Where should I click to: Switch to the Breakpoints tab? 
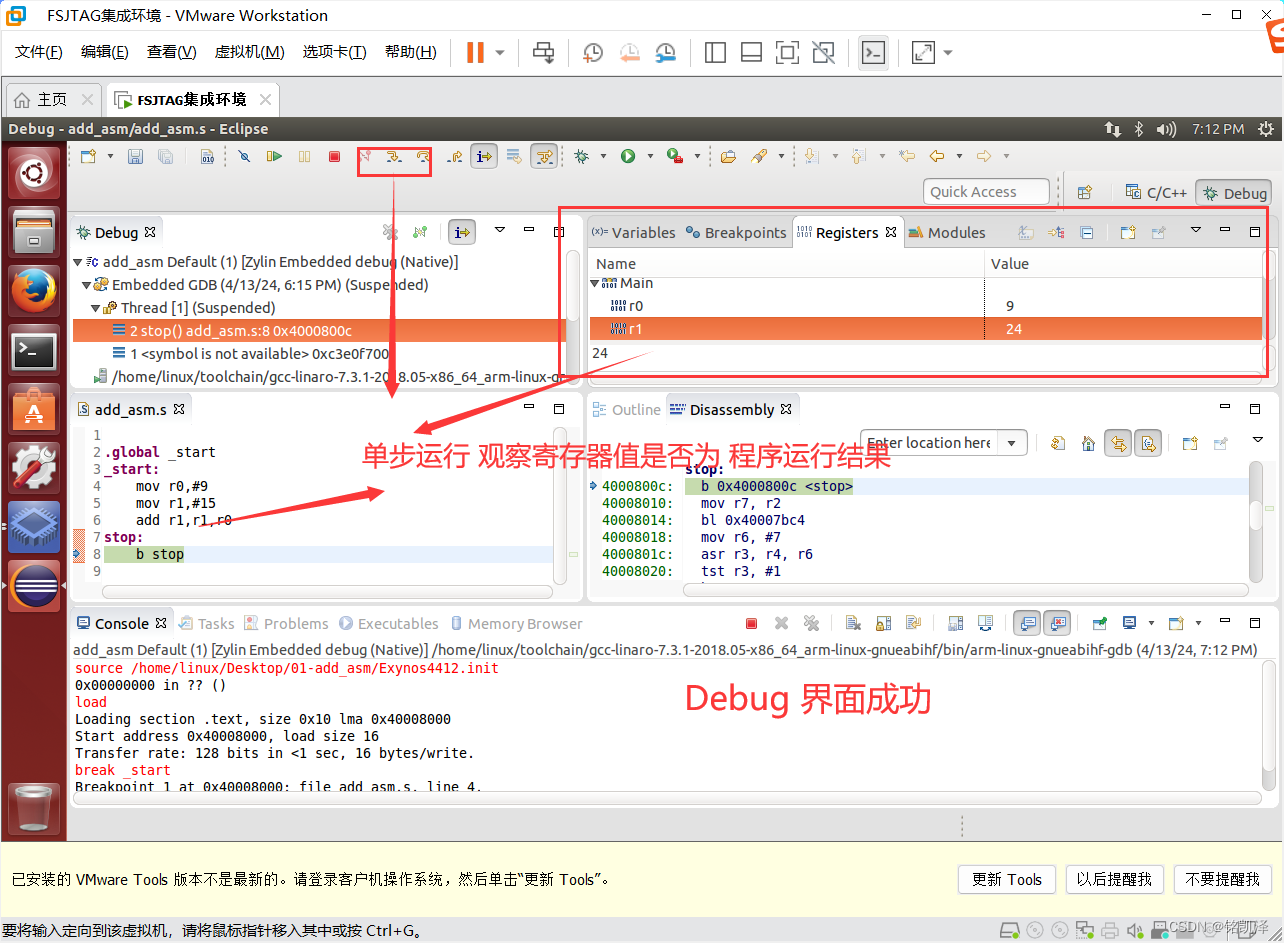point(736,232)
